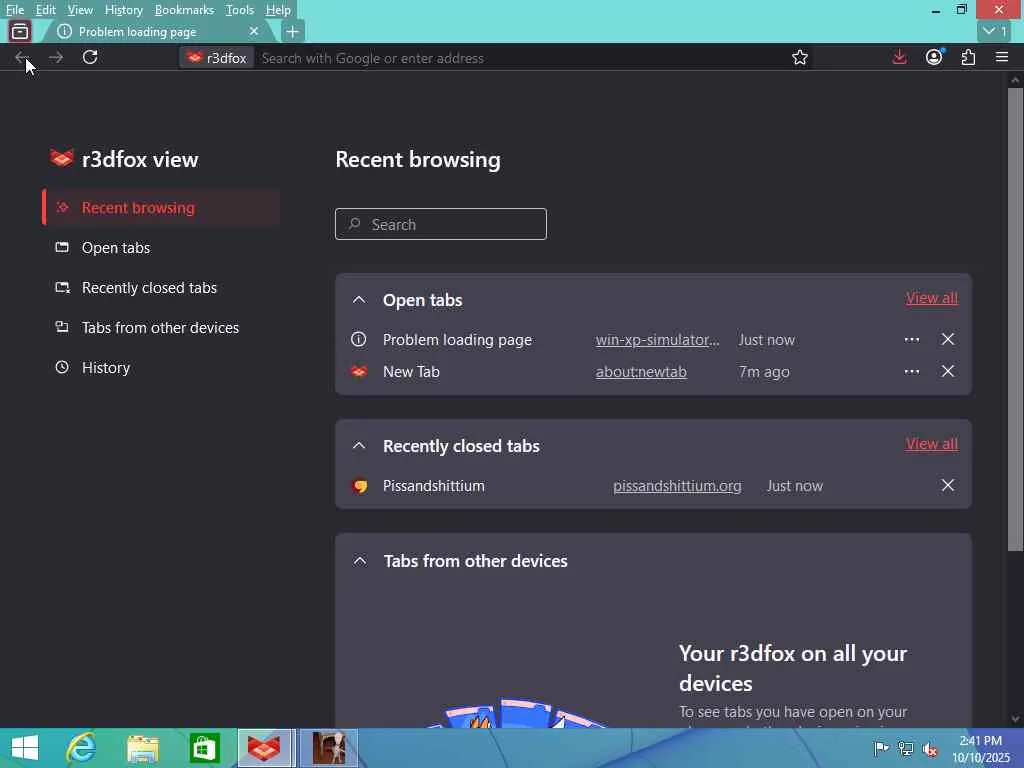
Task: Open the account profile icon
Action: coord(934,57)
